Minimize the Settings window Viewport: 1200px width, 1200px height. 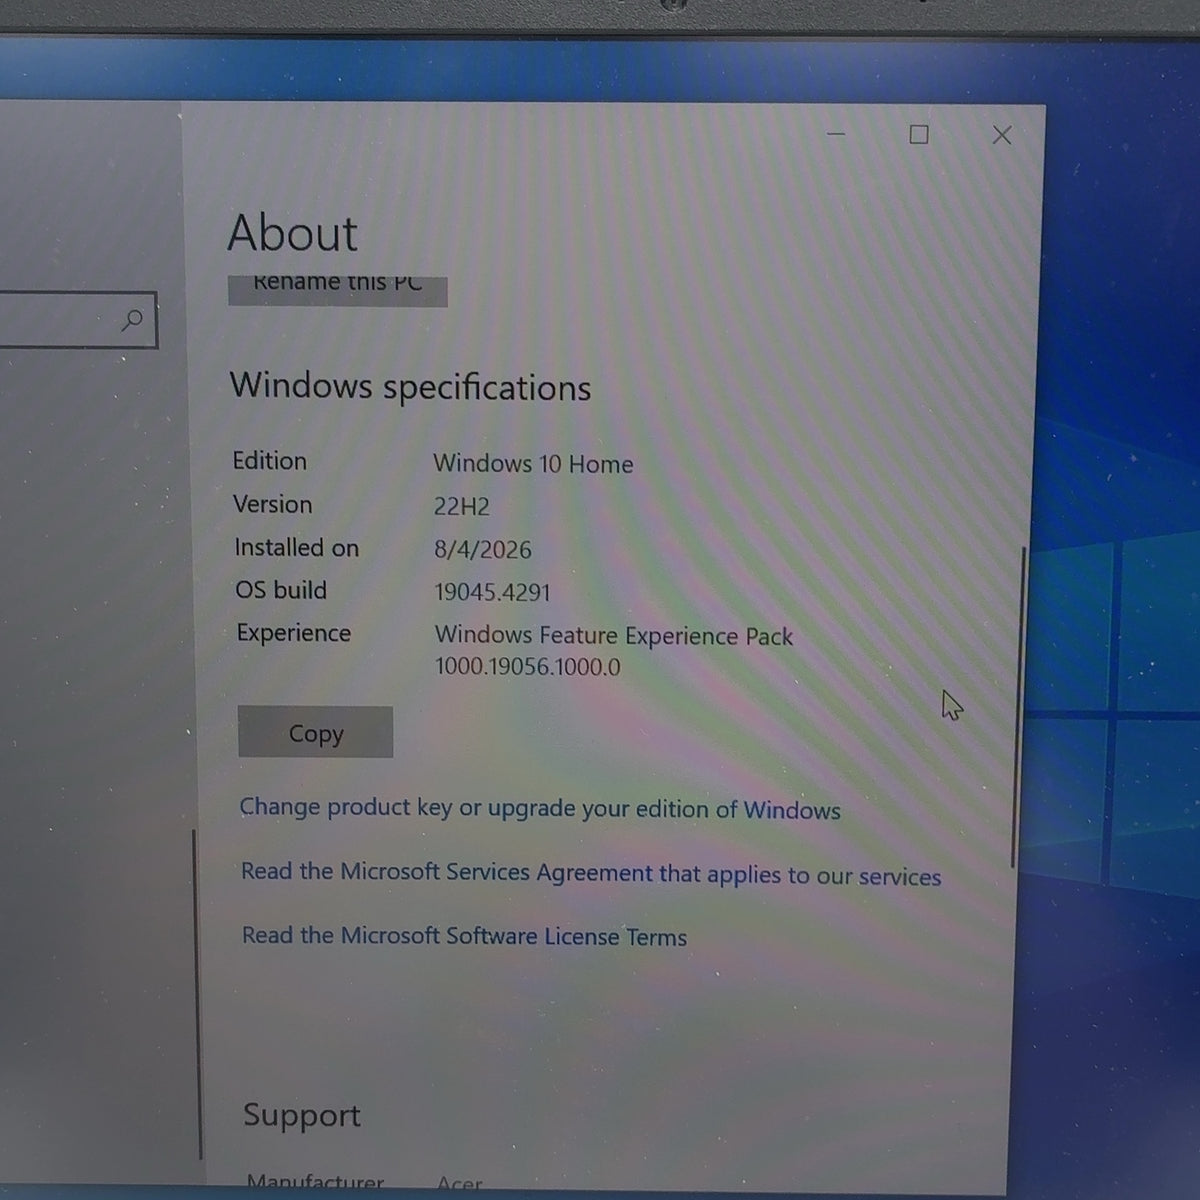coord(836,133)
